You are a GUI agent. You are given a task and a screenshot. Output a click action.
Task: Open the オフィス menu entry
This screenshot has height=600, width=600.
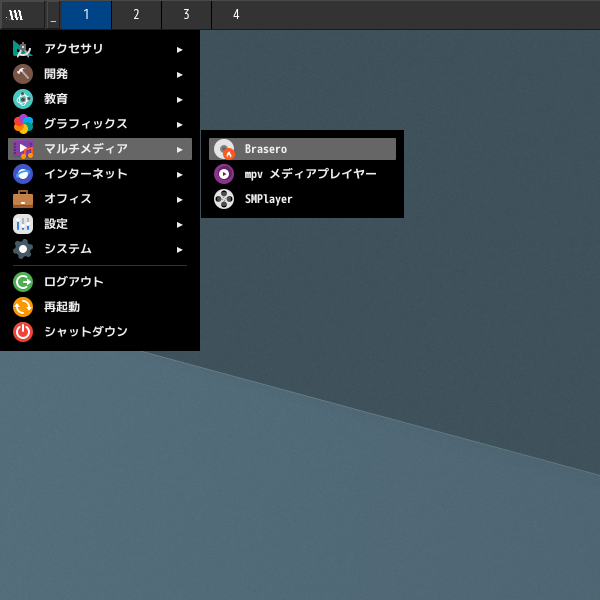coord(100,199)
